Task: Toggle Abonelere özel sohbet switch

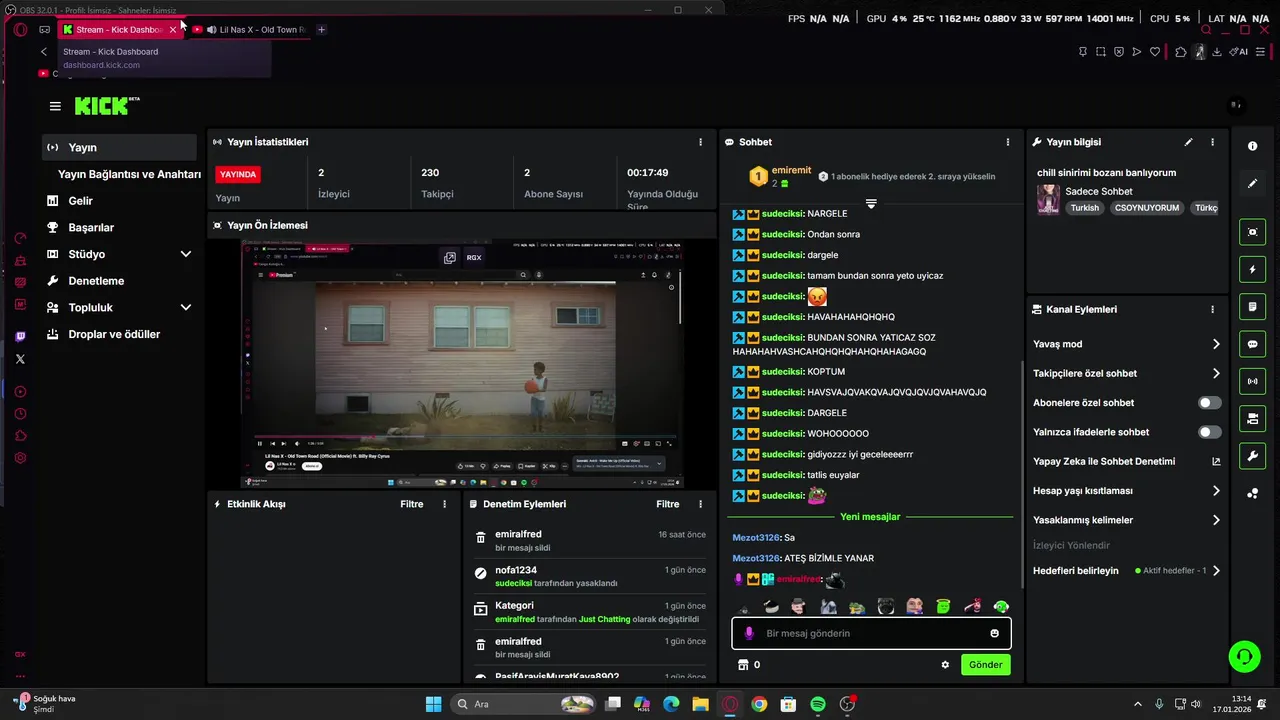Action: pos(1209,403)
